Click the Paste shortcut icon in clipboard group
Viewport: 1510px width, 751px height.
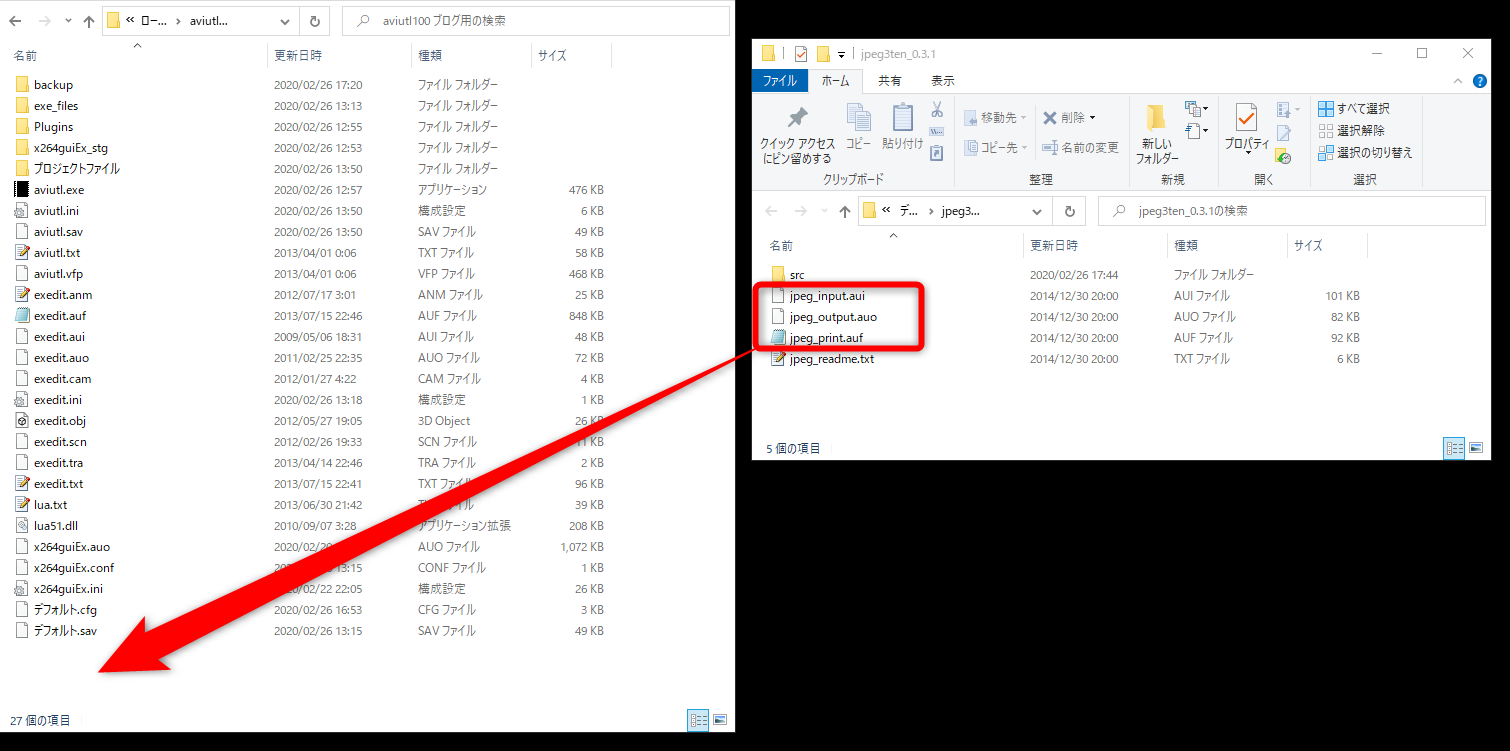[x=937, y=153]
